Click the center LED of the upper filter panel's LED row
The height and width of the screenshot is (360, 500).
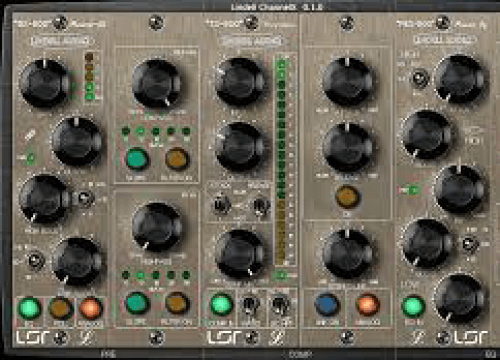click(156, 131)
